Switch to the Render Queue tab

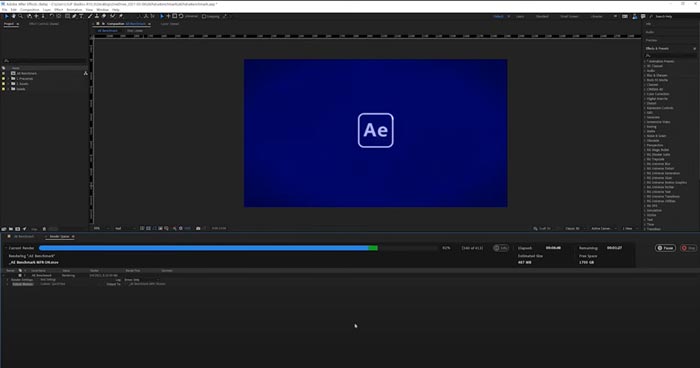tap(59, 237)
